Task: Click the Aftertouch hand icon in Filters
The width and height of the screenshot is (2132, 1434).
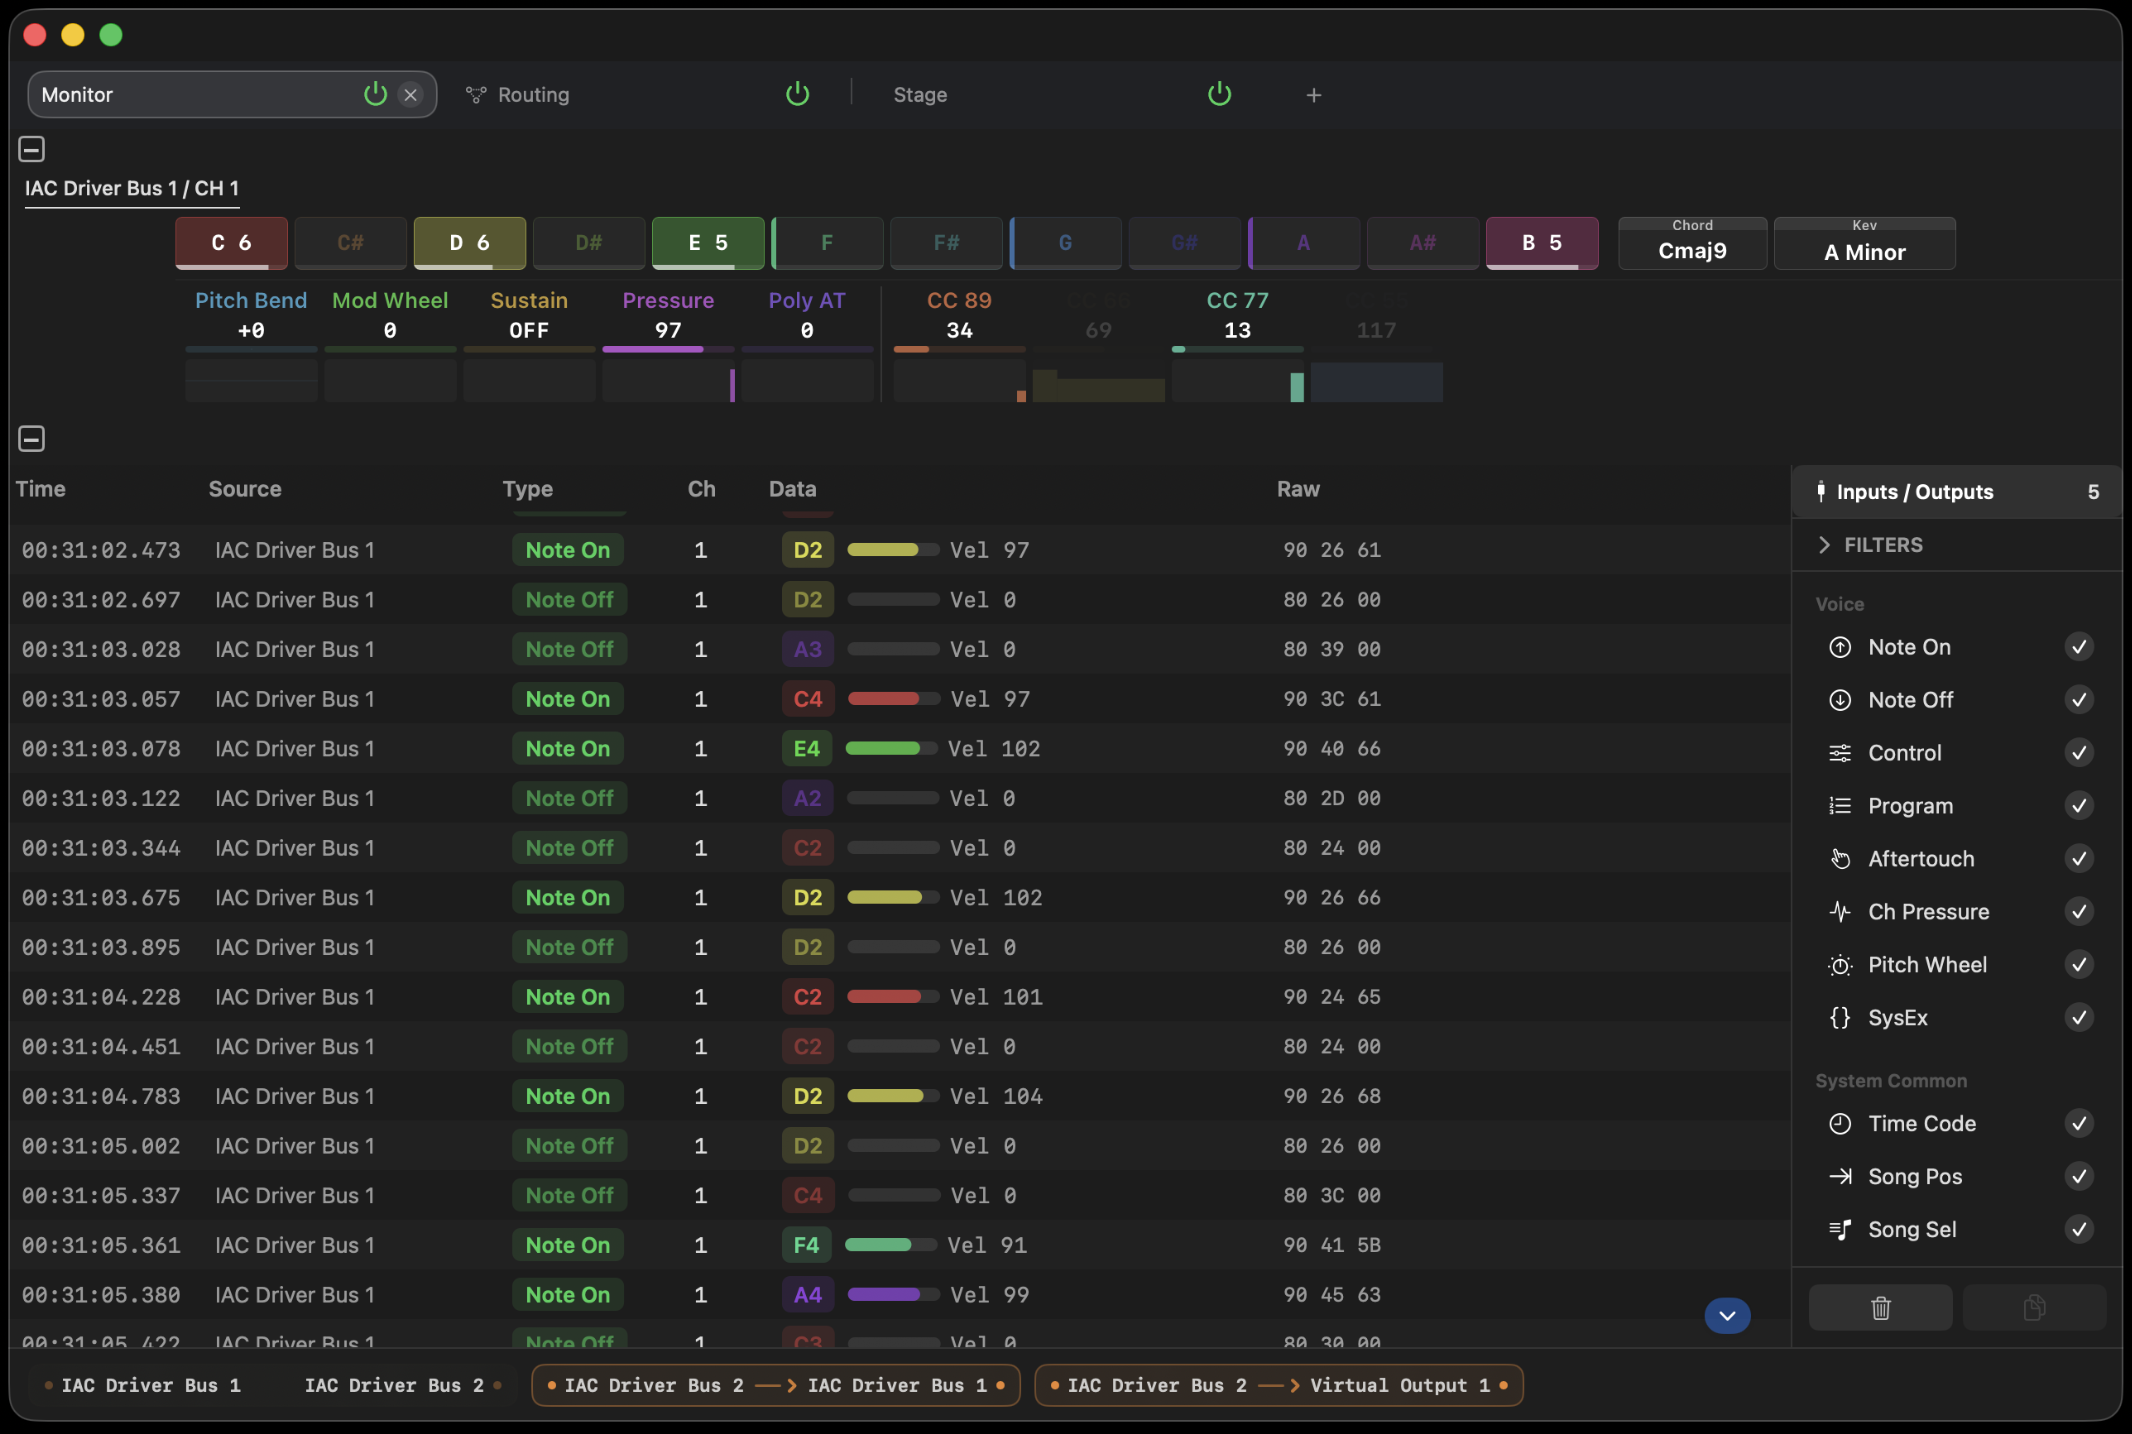Action: coord(1839,858)
